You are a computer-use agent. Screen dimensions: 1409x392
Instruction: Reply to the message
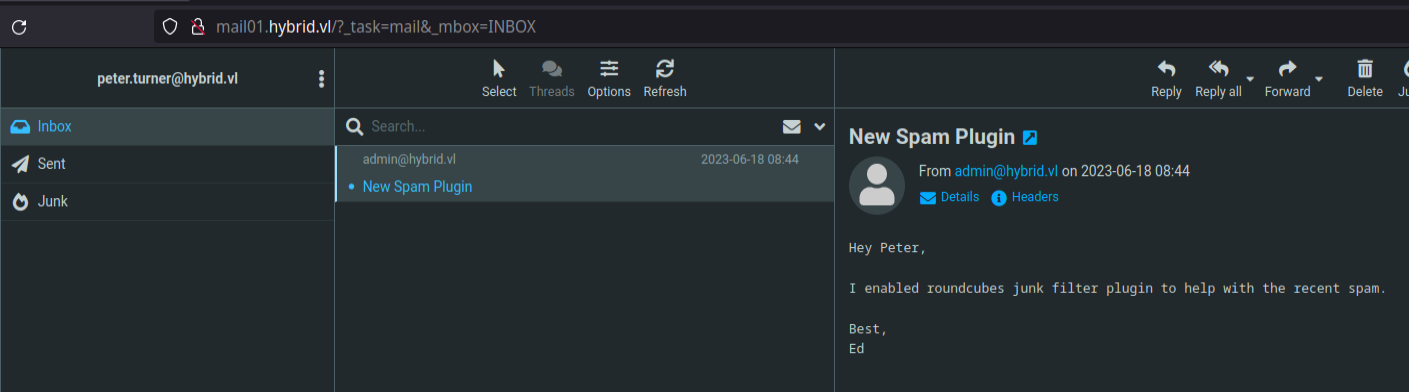coord(1166,79)
